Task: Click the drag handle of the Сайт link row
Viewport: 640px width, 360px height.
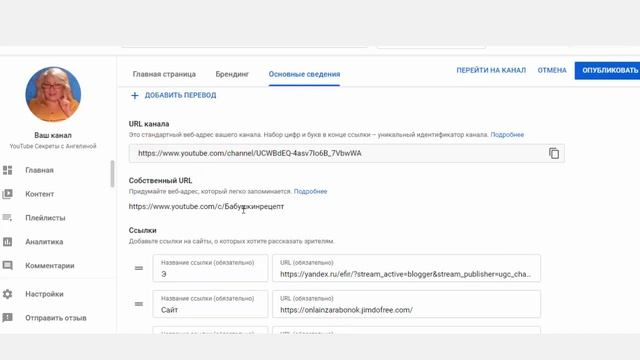Action: [139, 304]
